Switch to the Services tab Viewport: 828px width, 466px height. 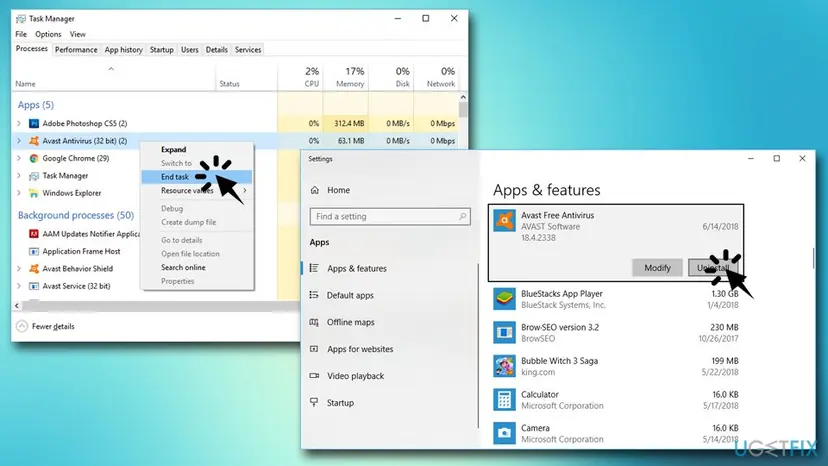tap(248, 49)
